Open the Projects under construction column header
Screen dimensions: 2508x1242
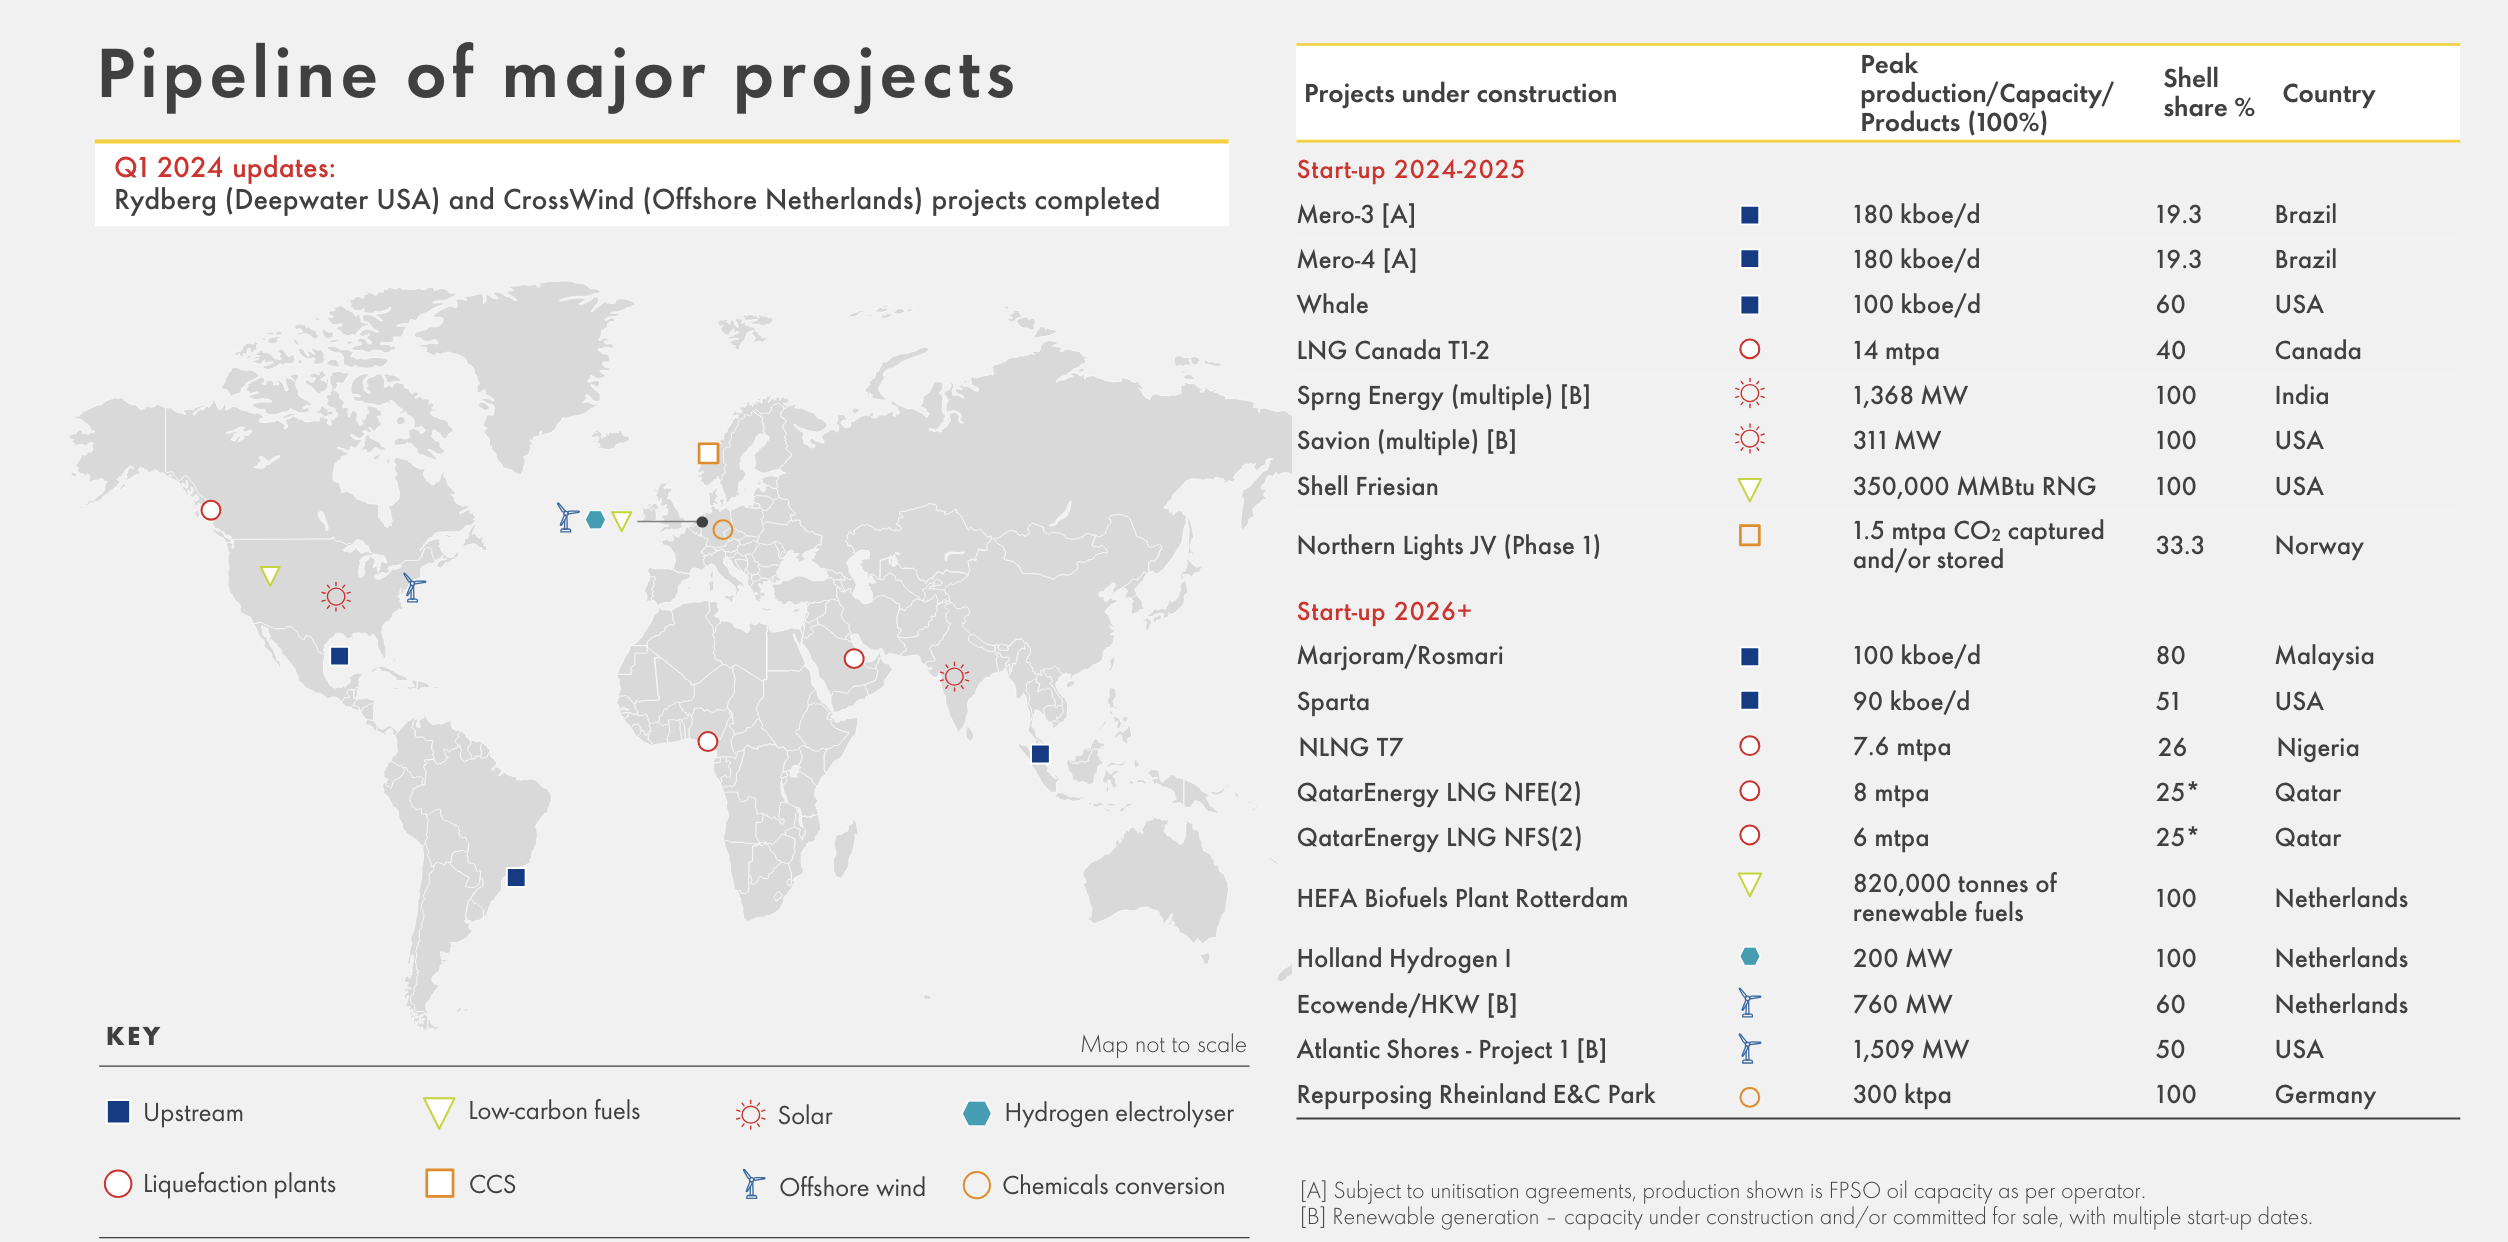click(1459, 94)
